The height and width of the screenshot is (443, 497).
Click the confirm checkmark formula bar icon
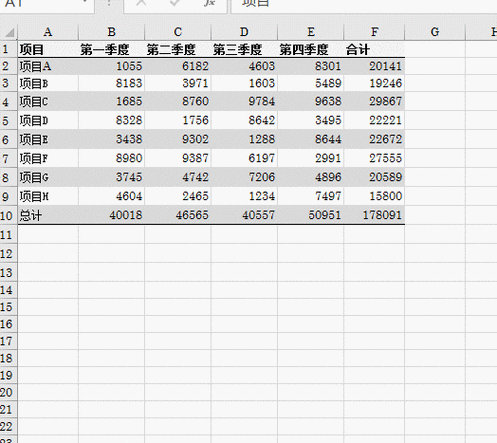coord(174,3)
